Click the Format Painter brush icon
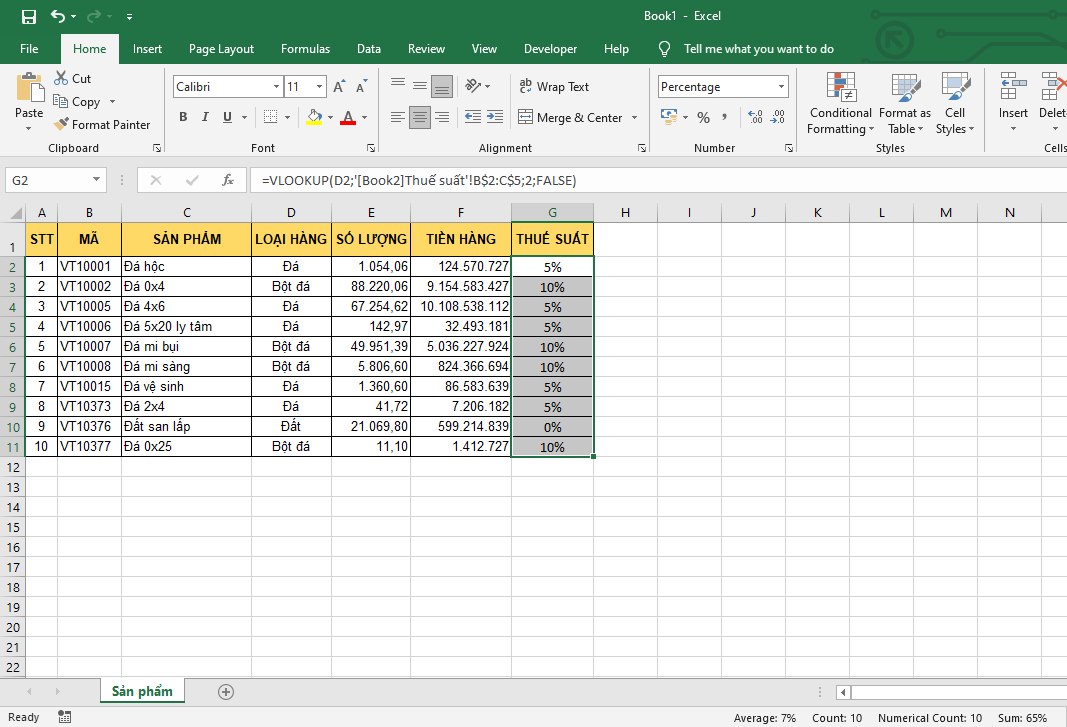 coord(60,125)
